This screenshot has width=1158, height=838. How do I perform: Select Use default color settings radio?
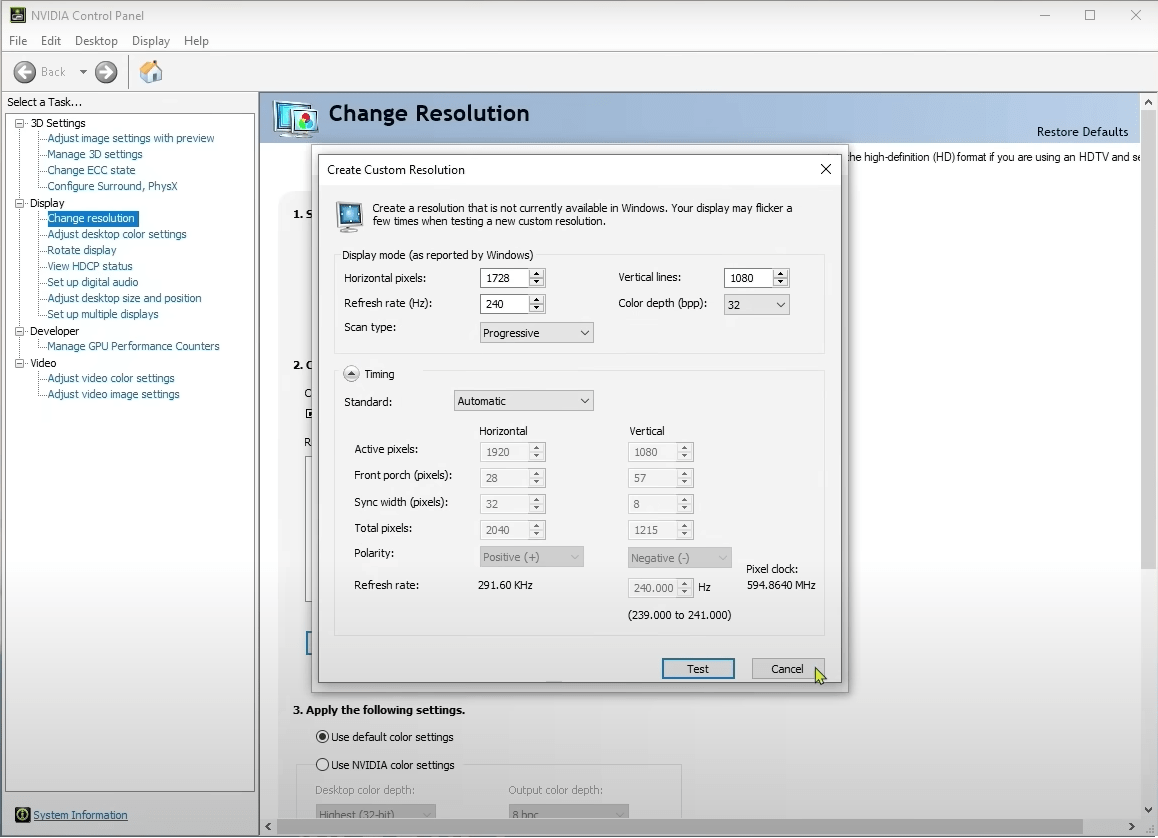pyautogui.click(x=322, y=737)
